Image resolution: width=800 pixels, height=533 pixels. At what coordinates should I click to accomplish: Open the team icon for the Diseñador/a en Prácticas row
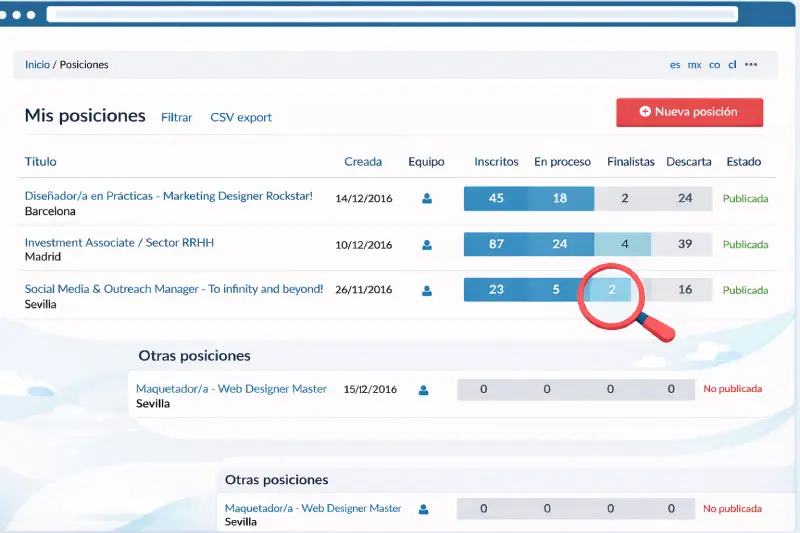[x=427, y=198]
